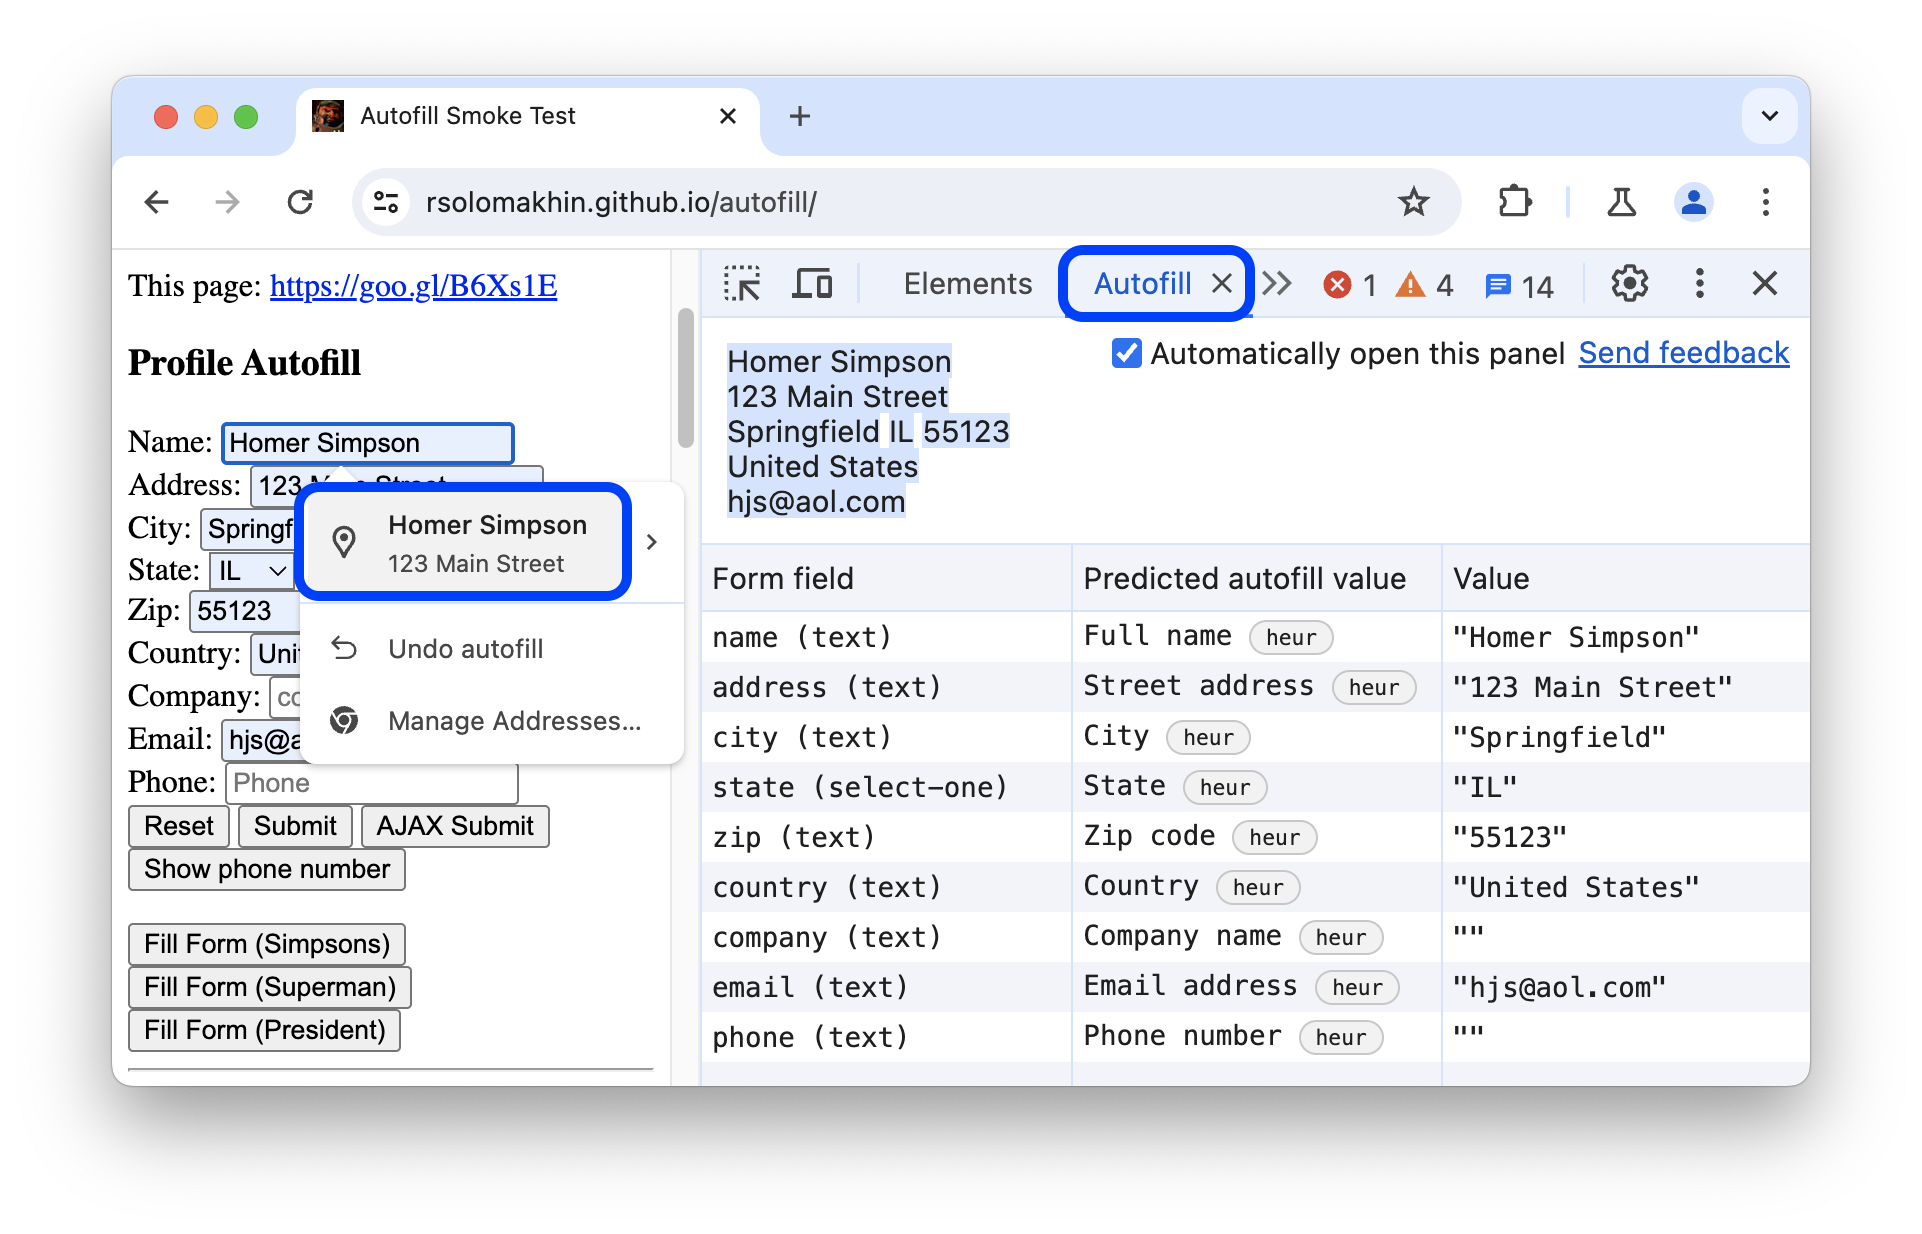
Task: Click the device toolbar toggle icon
Action: pos(813,284)
